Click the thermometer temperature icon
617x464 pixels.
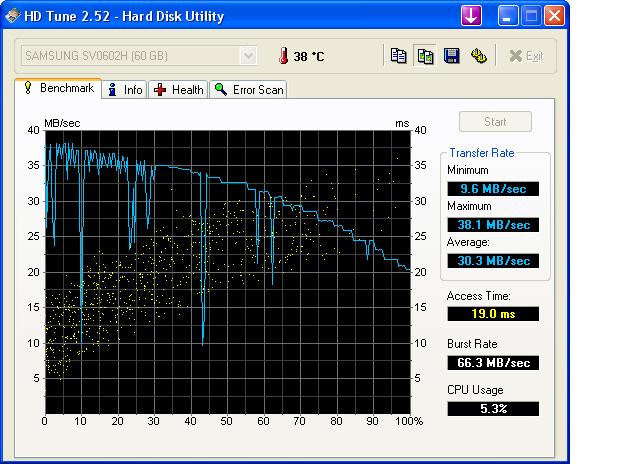[283, 55]
